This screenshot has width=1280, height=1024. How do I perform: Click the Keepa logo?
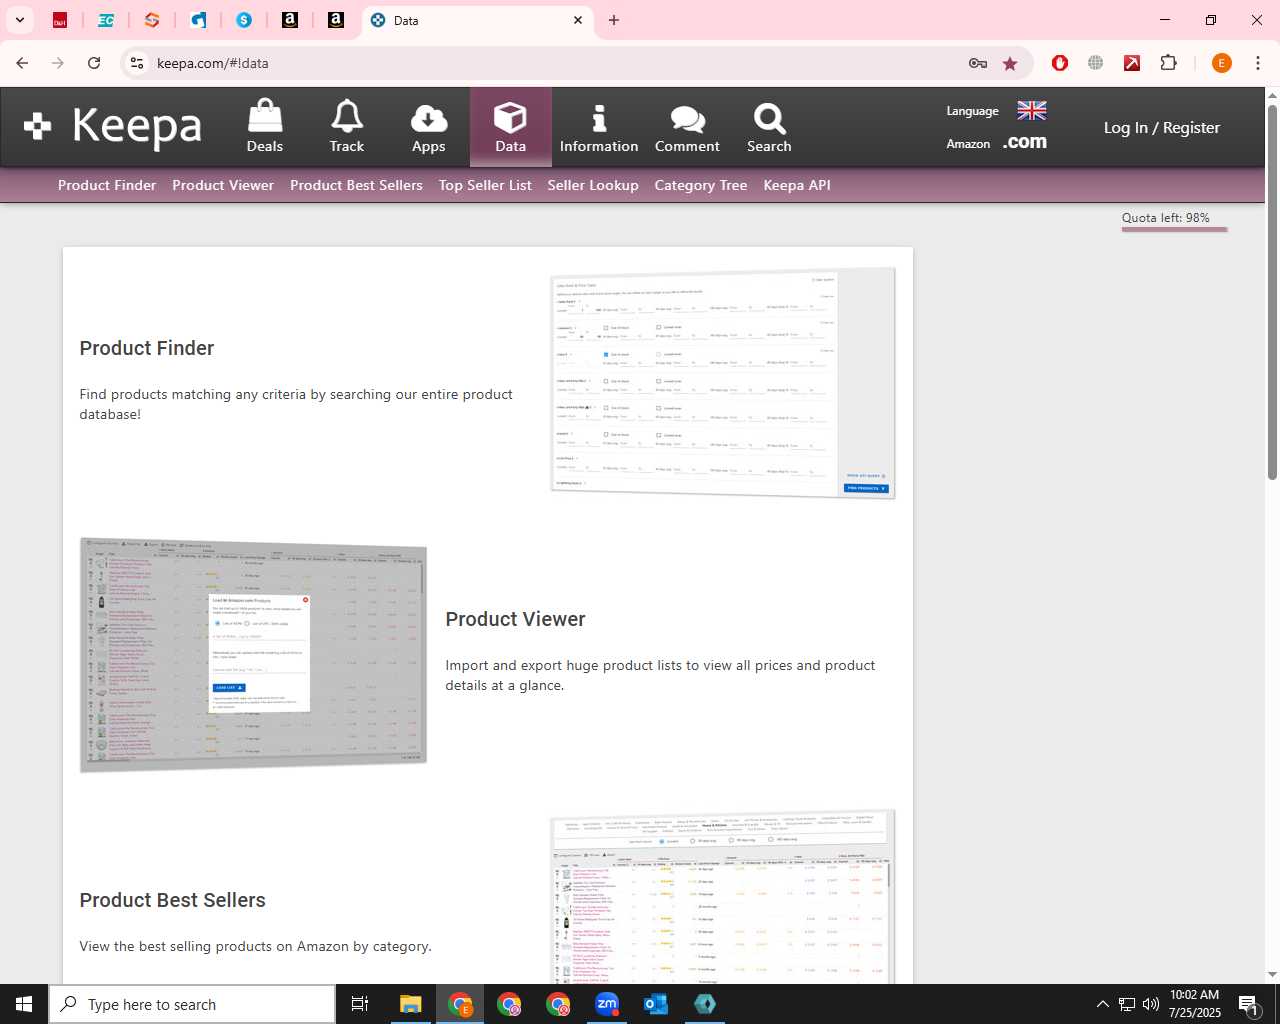[113, 127]
